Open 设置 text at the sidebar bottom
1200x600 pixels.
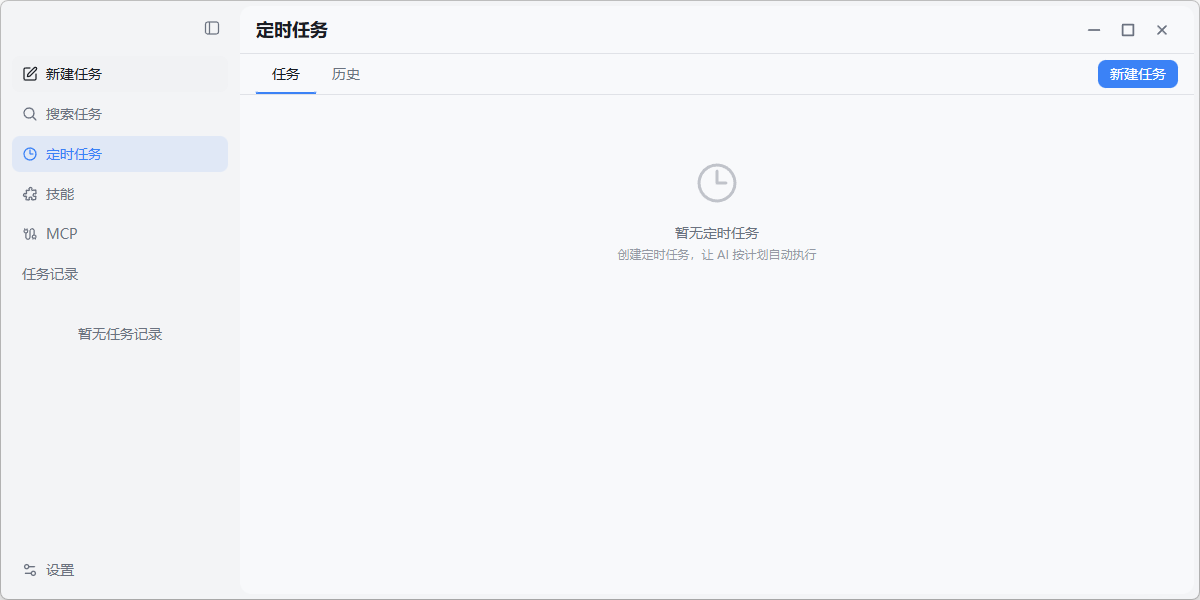point(60,570)
